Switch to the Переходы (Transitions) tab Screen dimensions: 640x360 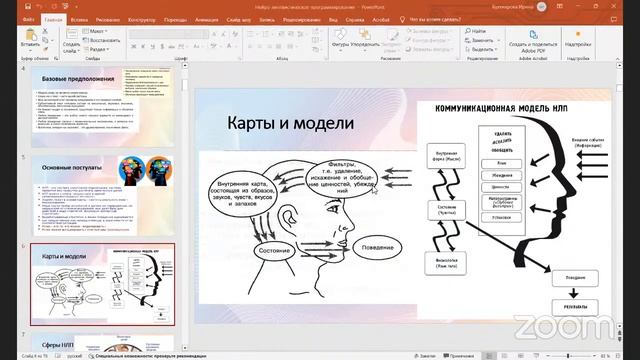175,20
